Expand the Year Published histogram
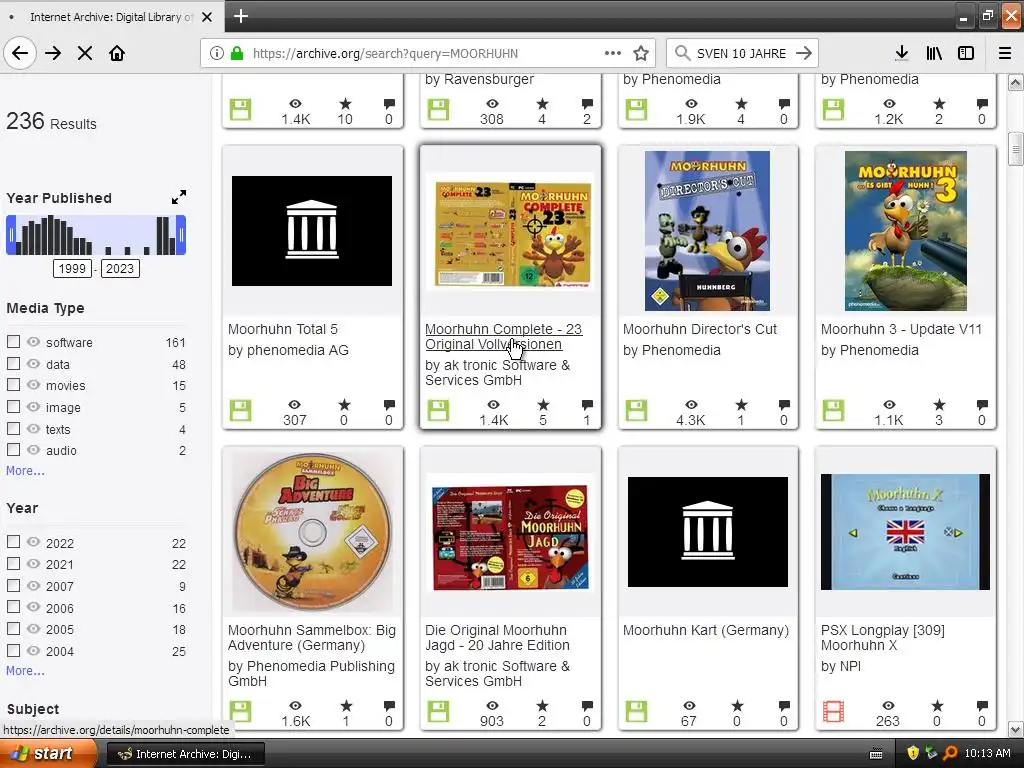Image resolution: width=1024 pixels, height=768 pixels. pos(179,197)
